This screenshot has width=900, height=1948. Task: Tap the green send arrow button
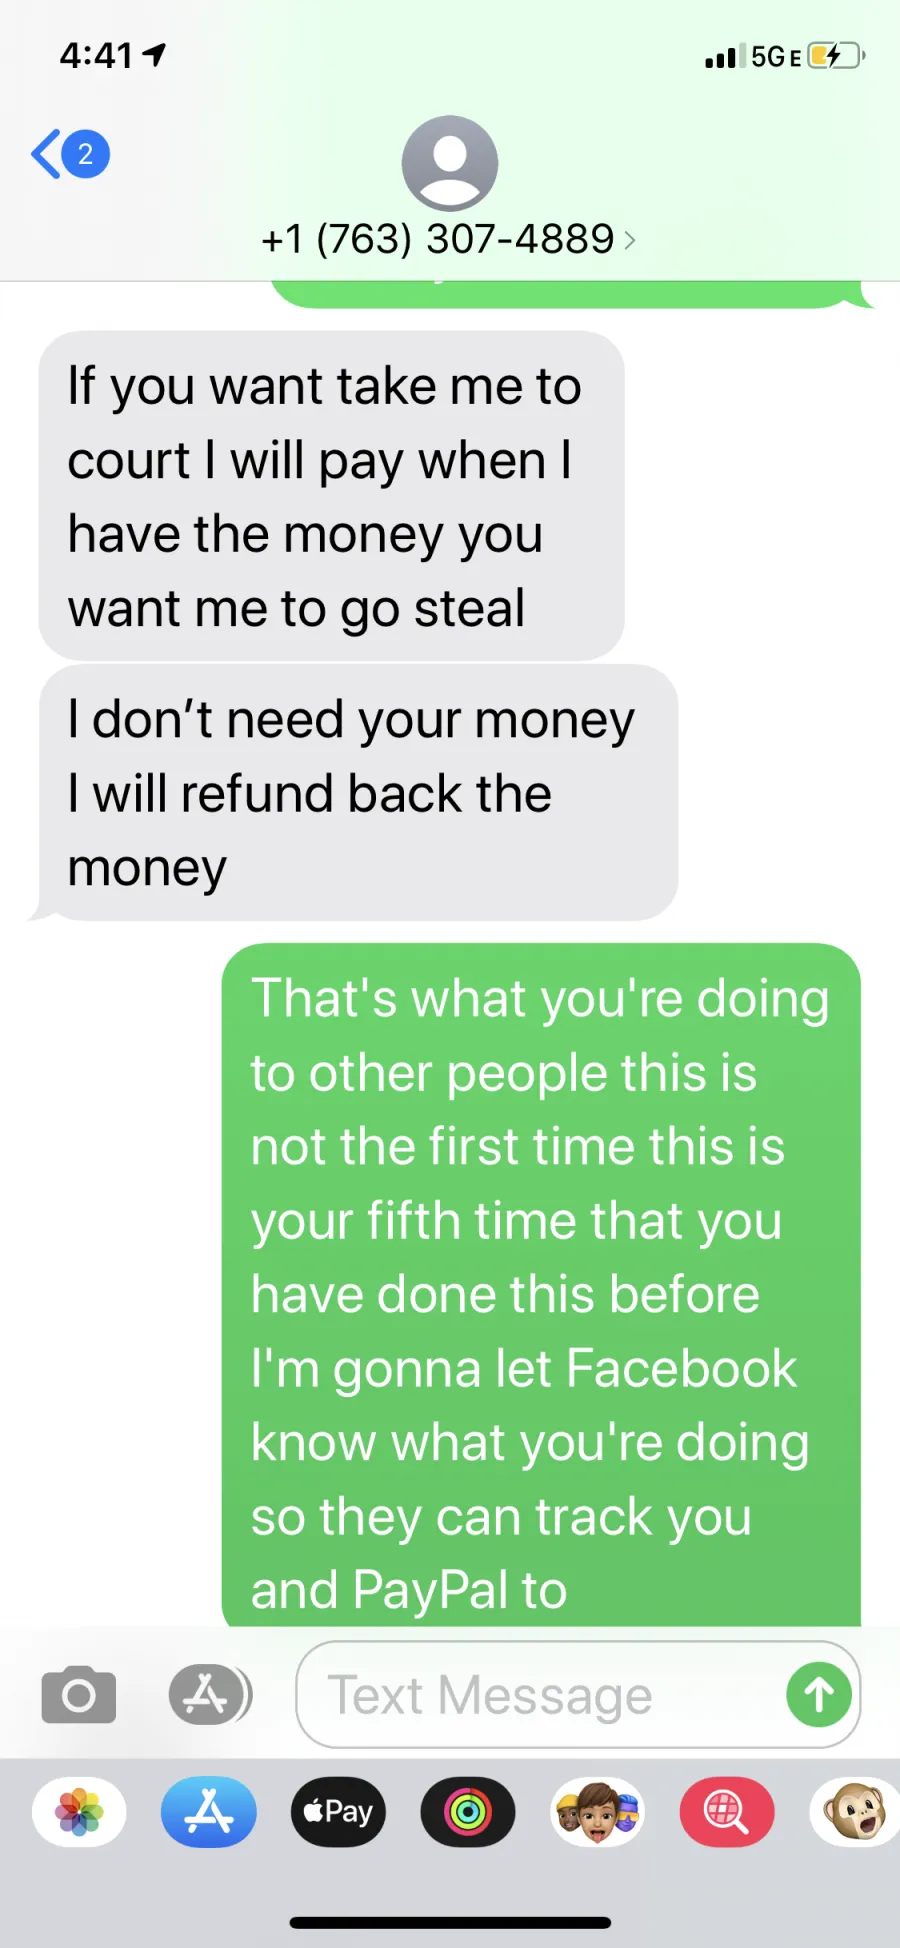pos(819,1694)
